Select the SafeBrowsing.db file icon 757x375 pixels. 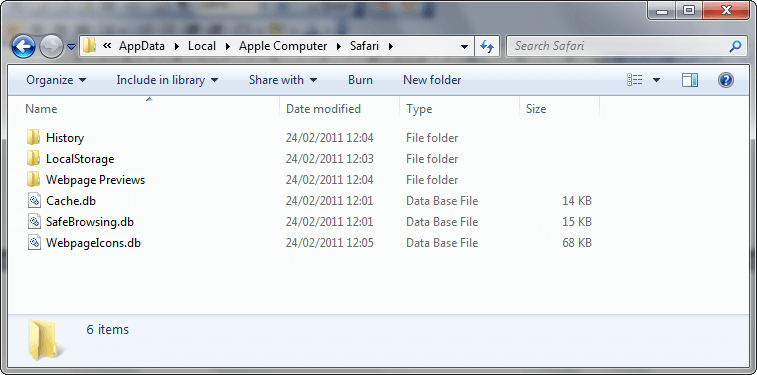(33, 222)
